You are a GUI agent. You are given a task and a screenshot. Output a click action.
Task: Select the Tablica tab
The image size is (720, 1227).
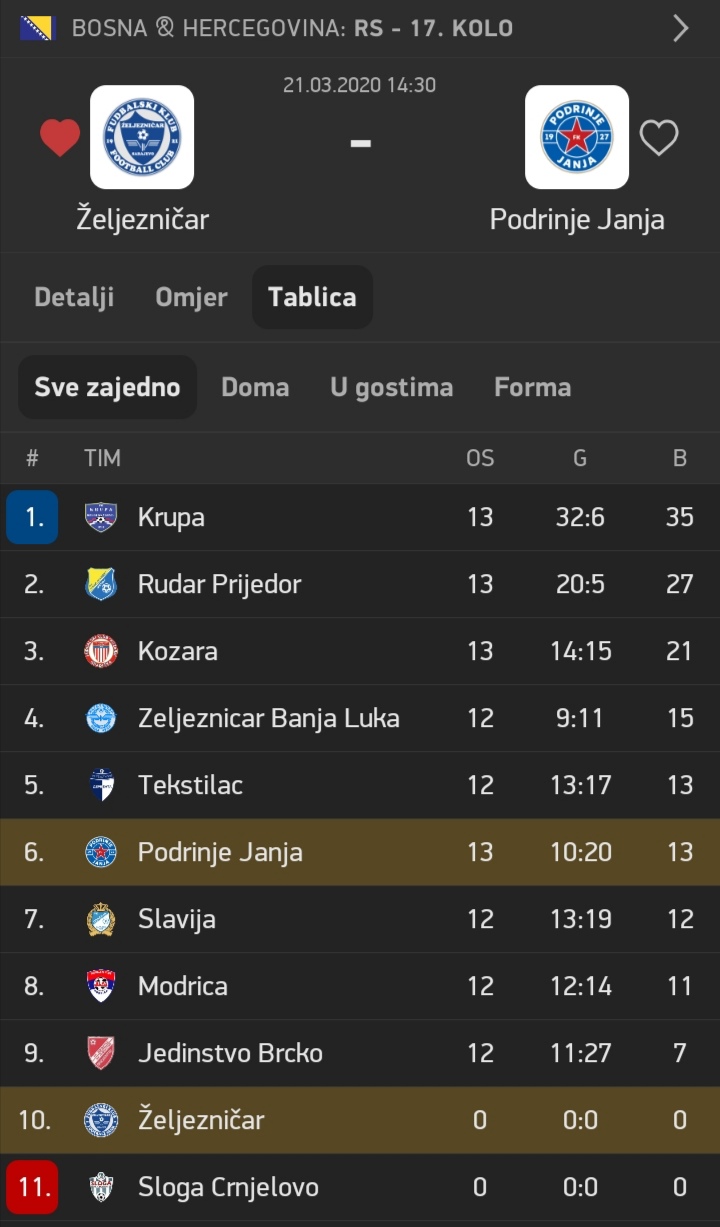[x=312, y=297]
